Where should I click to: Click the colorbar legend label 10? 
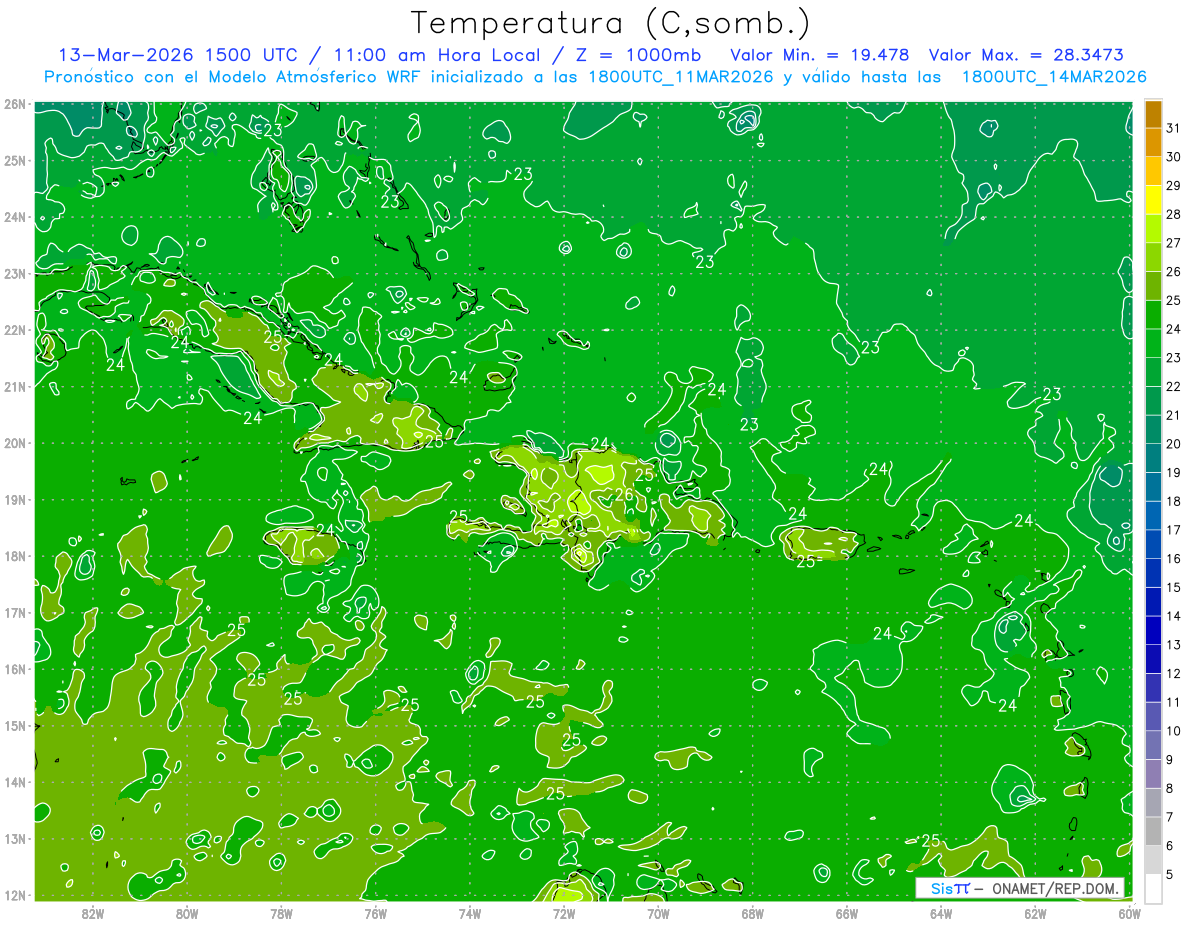click(1173, 730)
